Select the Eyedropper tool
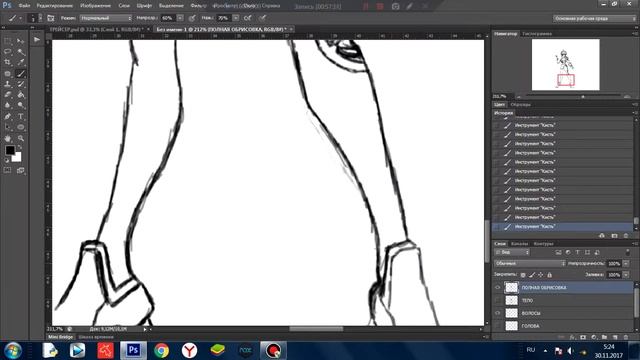 click(x=20, y=62)
